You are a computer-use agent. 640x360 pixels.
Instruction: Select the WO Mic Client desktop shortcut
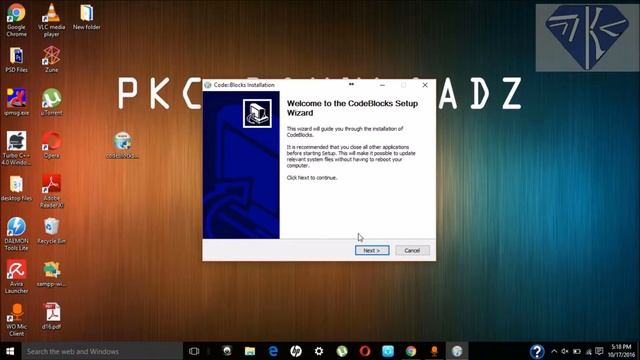[16, 320]
